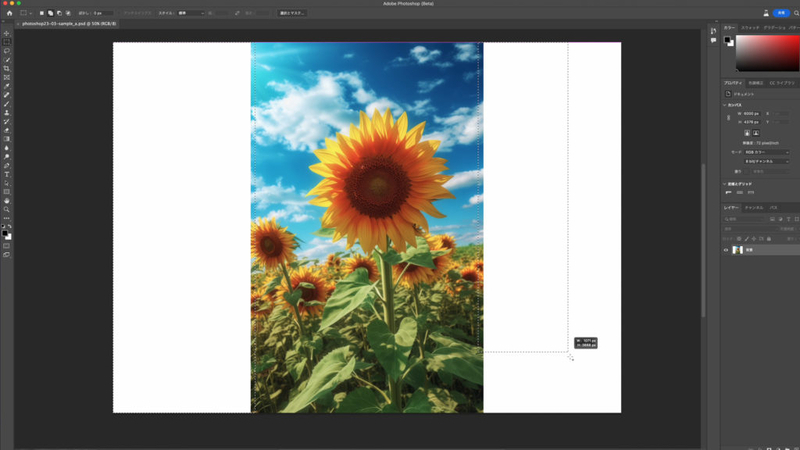Open the Style dropdown in options bar

tap(191, 13)
